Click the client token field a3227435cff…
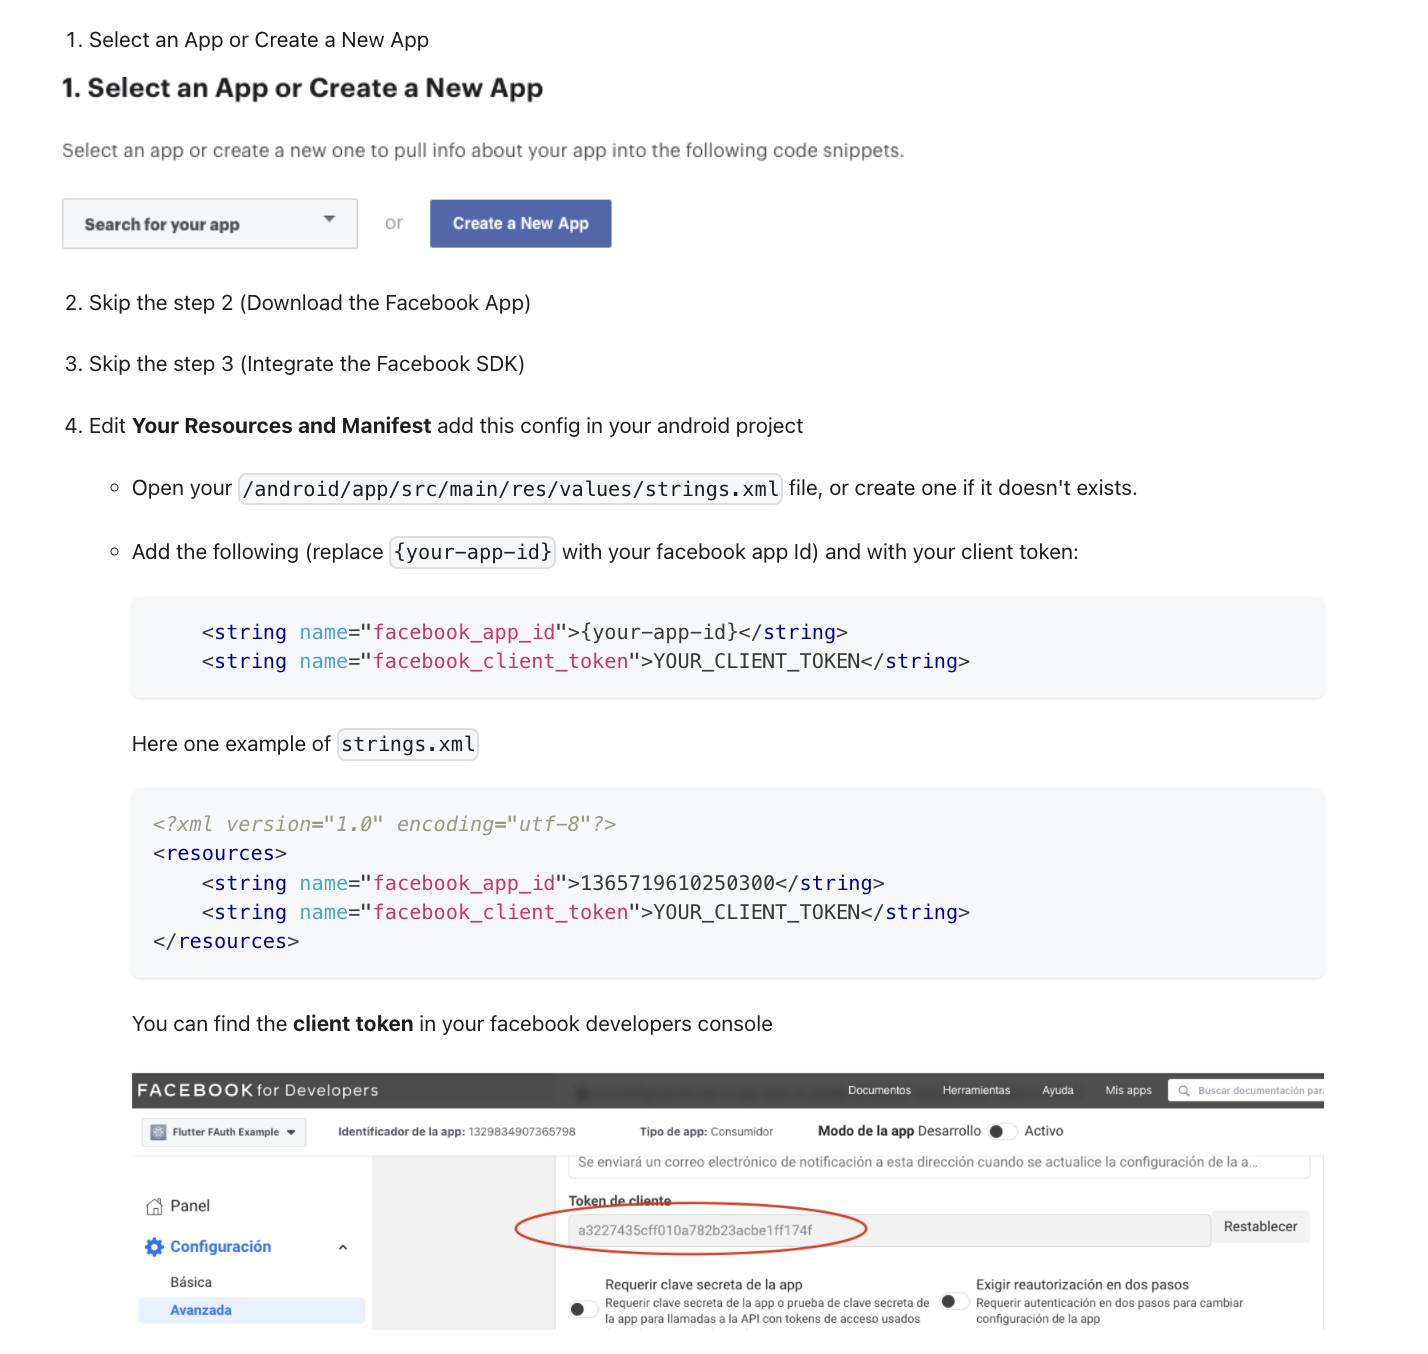Screen dimensions: 1428x1354 [889, 1230]
